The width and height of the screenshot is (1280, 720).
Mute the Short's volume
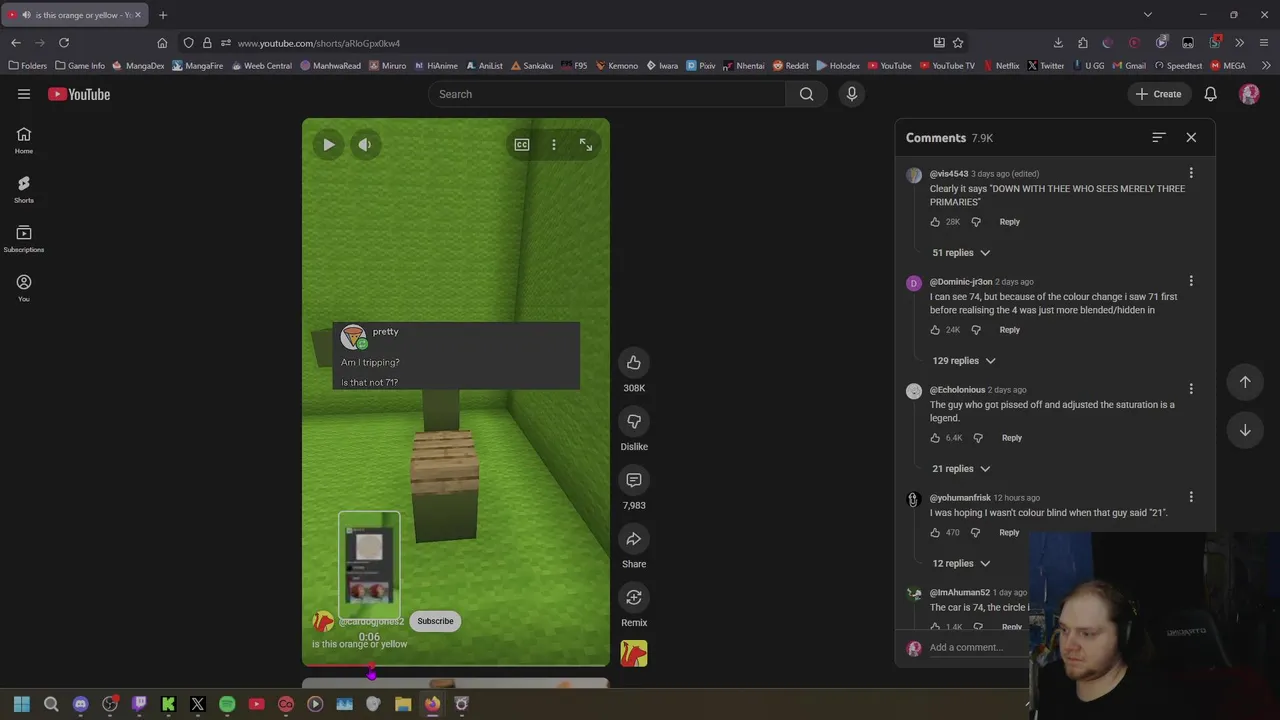pos(365,145)
